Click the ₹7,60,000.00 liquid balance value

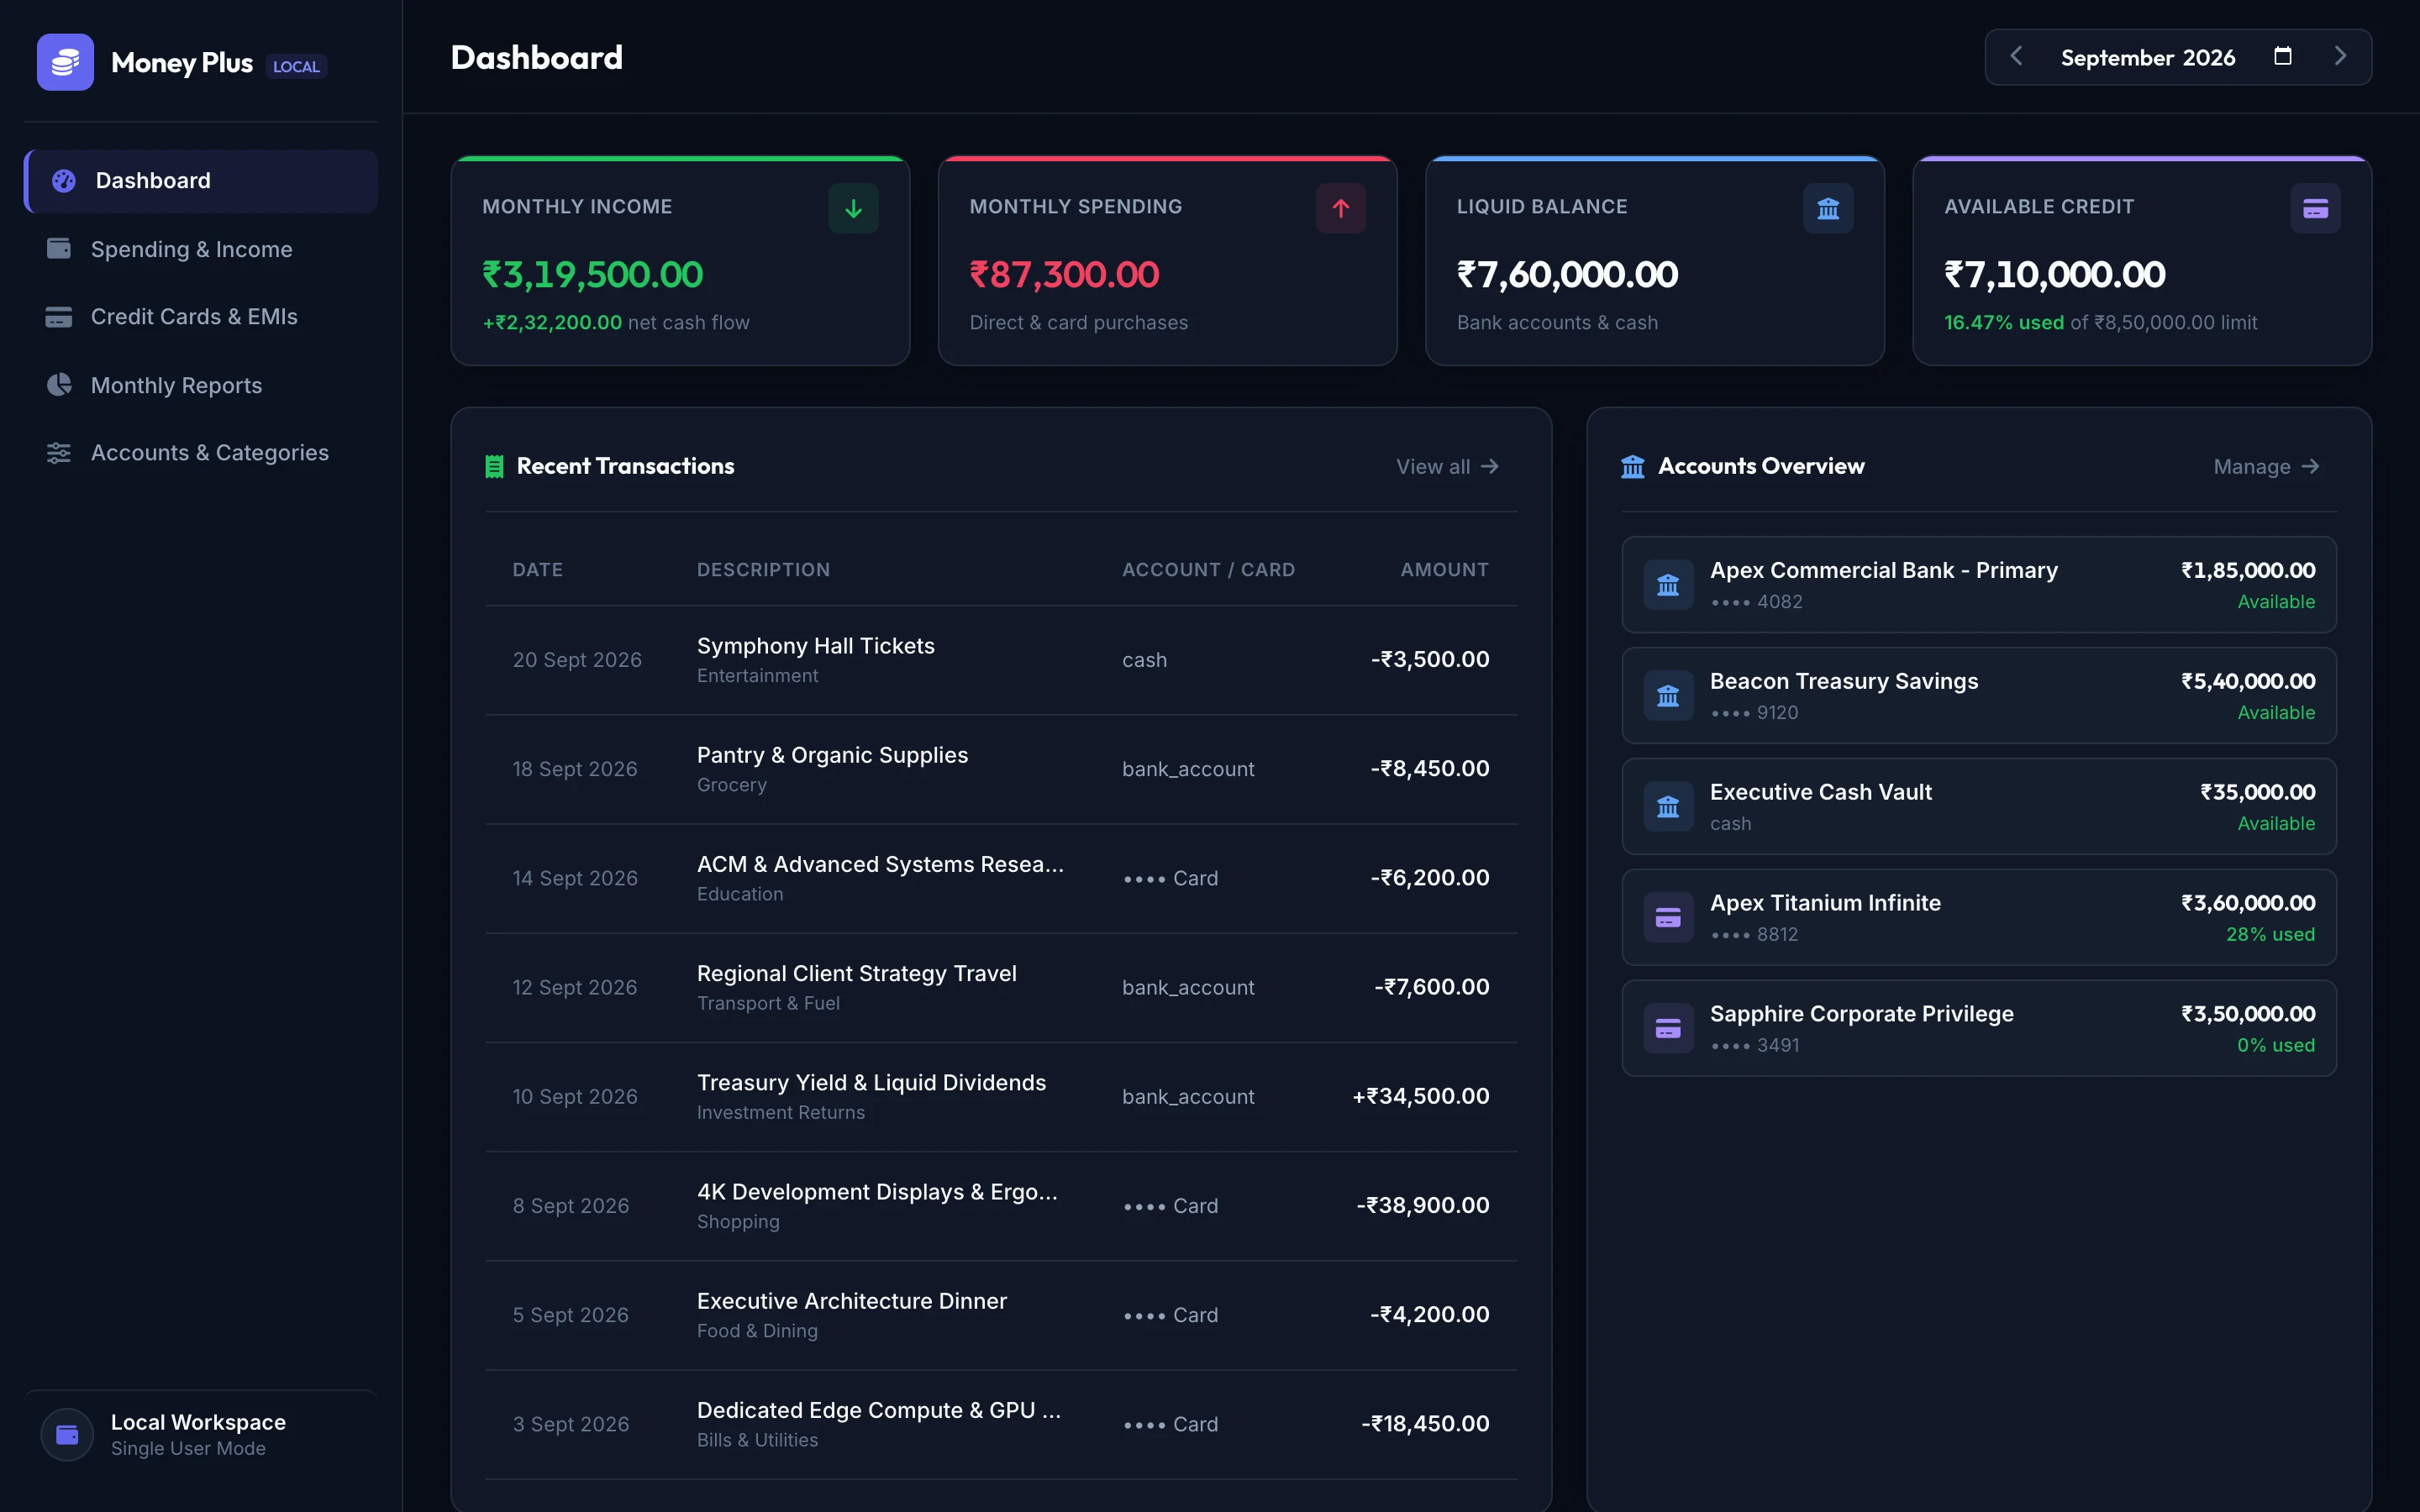(1567, 274)
